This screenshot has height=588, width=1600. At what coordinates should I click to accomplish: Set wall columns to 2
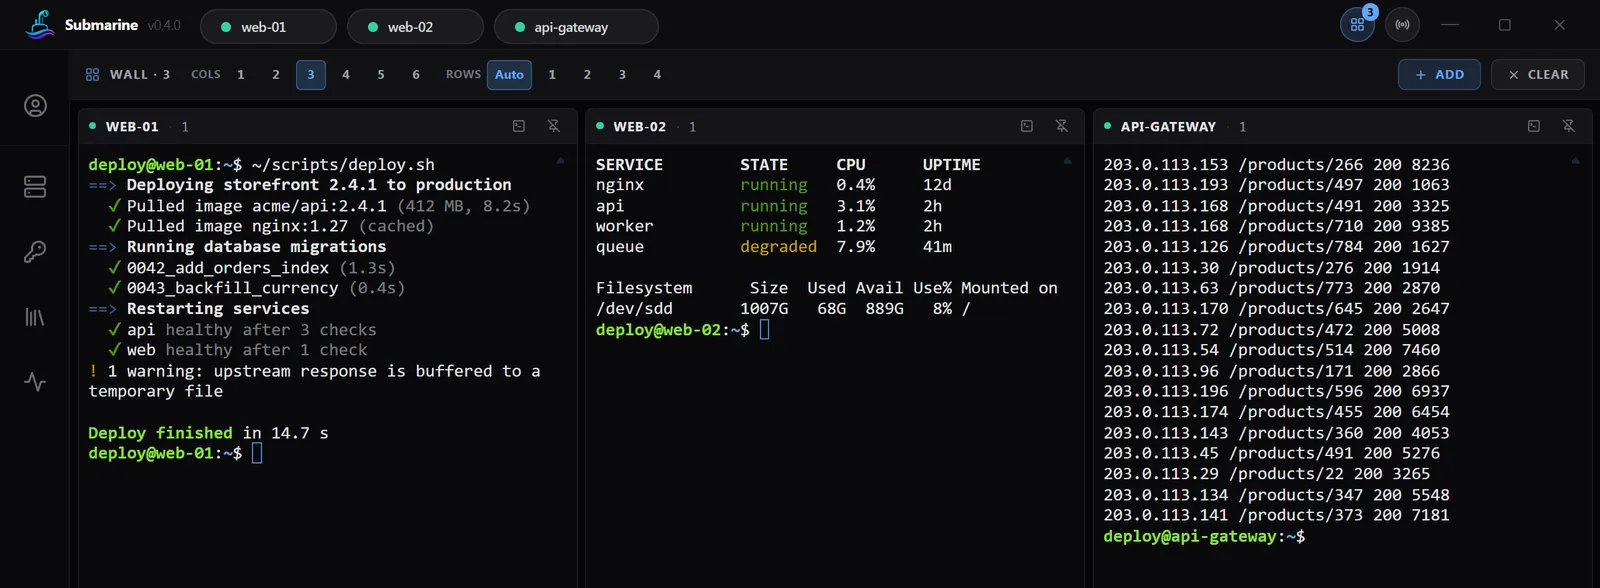(x=276, y=75)
